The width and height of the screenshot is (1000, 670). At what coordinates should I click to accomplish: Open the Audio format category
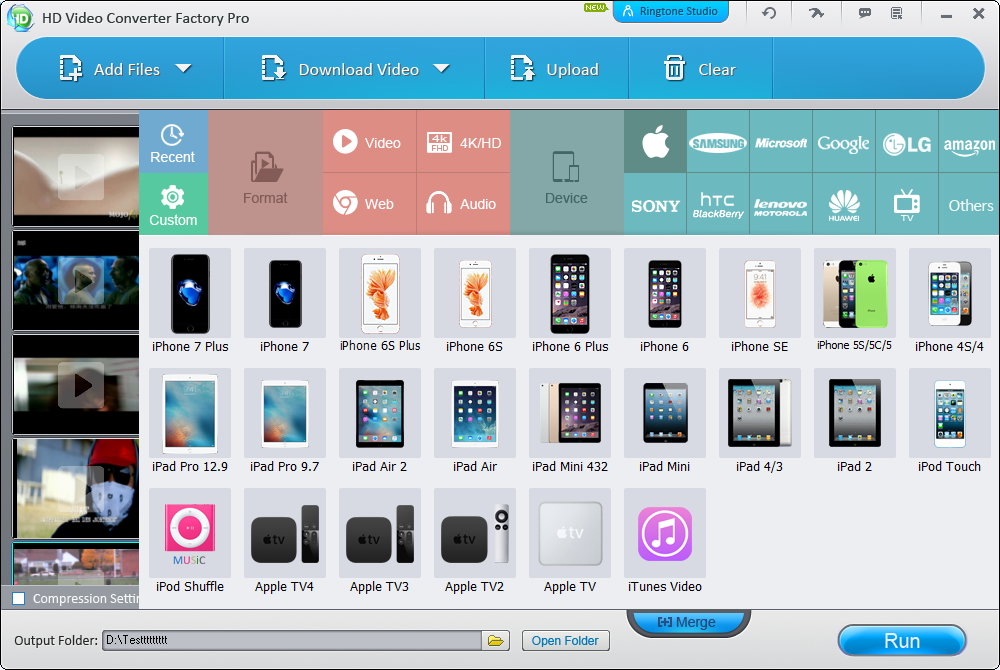tap(464, 204)
